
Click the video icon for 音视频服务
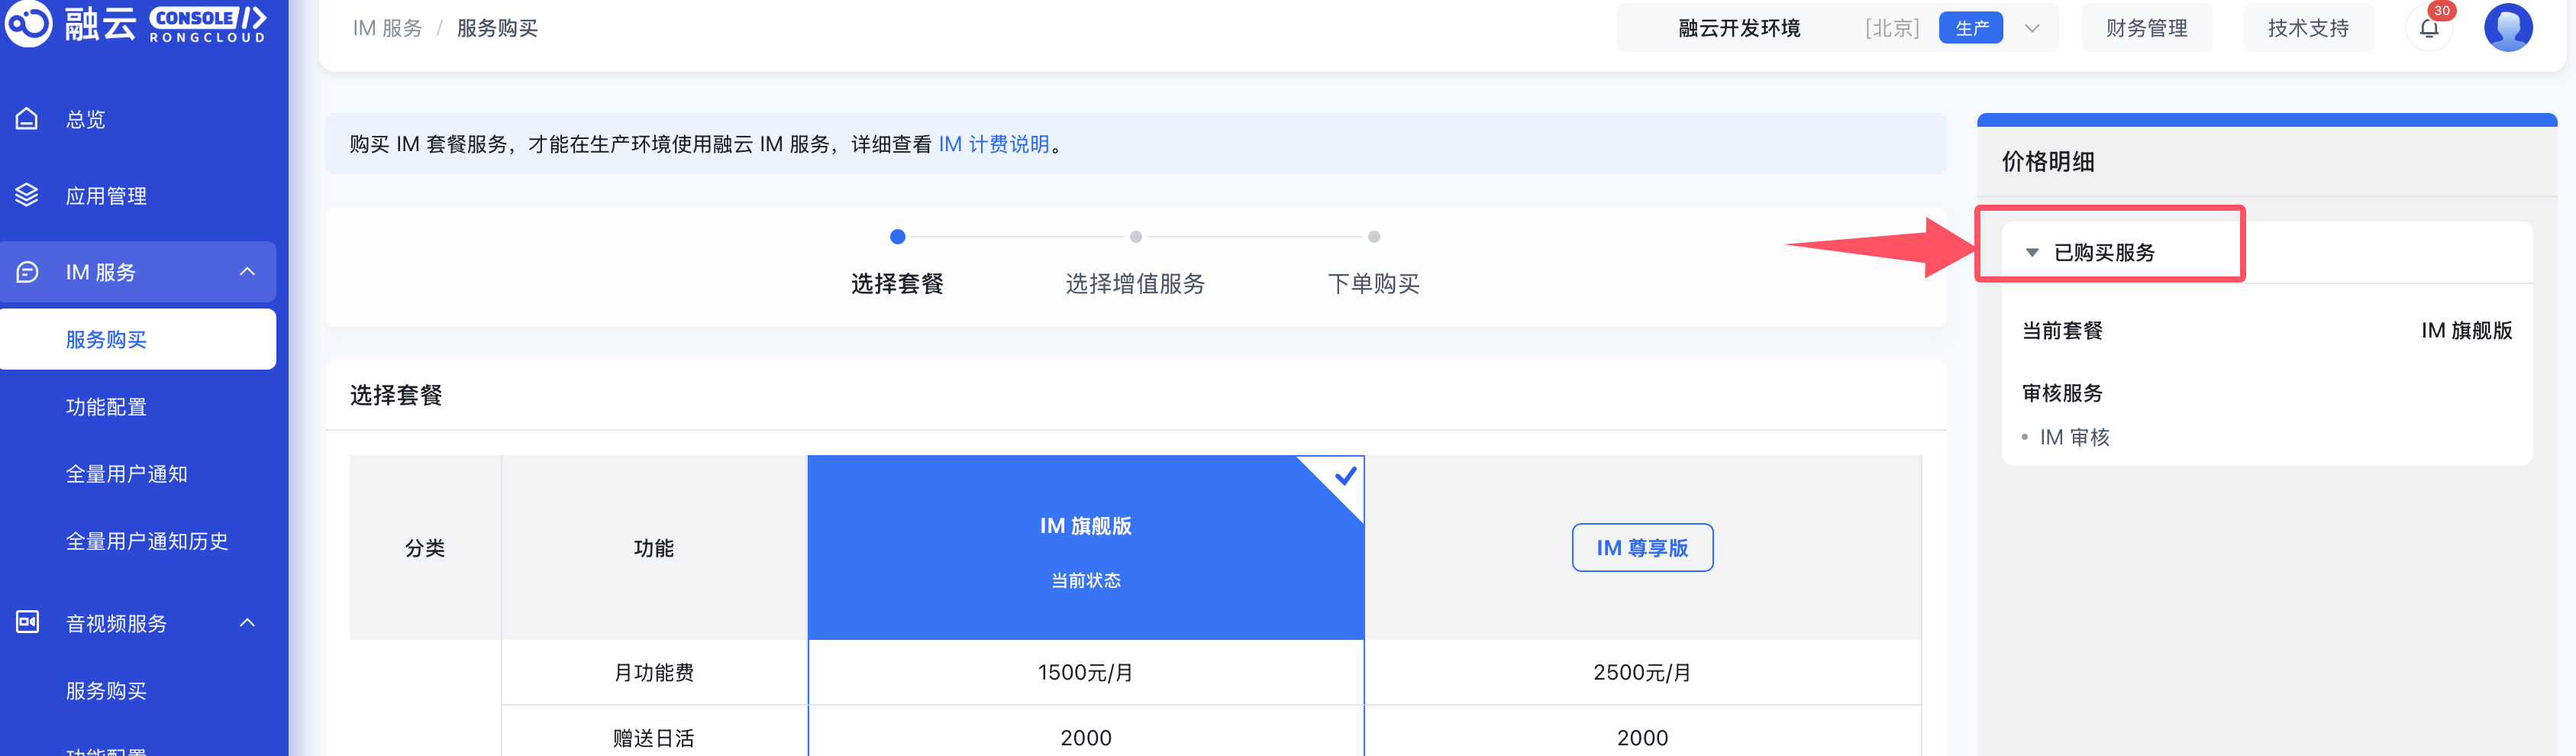click(27, 622)
